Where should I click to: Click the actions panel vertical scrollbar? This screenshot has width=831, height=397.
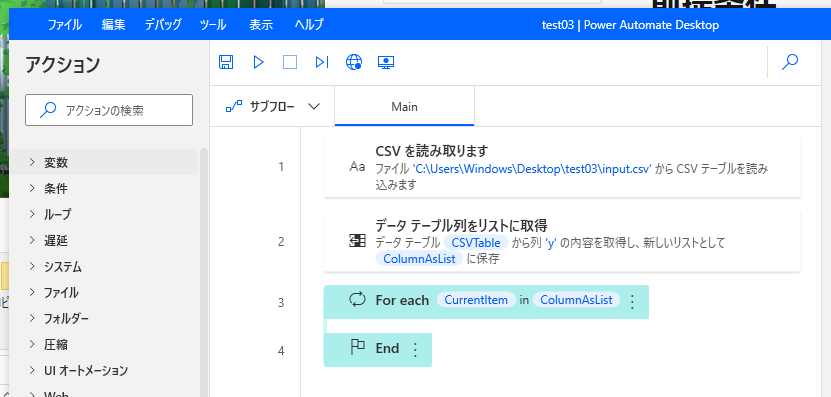point(204,273)
